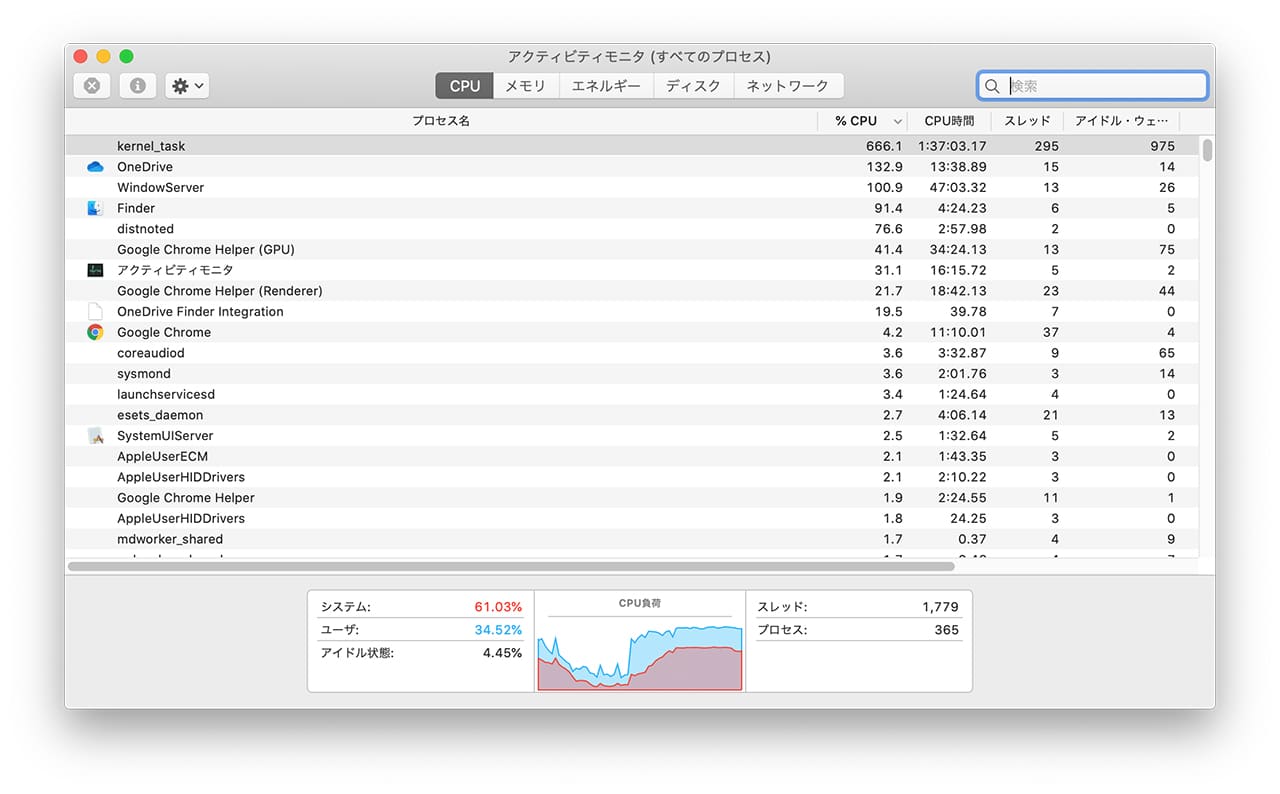Click the Activity Monitor icon beside アクティビティモニタ
Screen dimensions: 1280x794
95,270
